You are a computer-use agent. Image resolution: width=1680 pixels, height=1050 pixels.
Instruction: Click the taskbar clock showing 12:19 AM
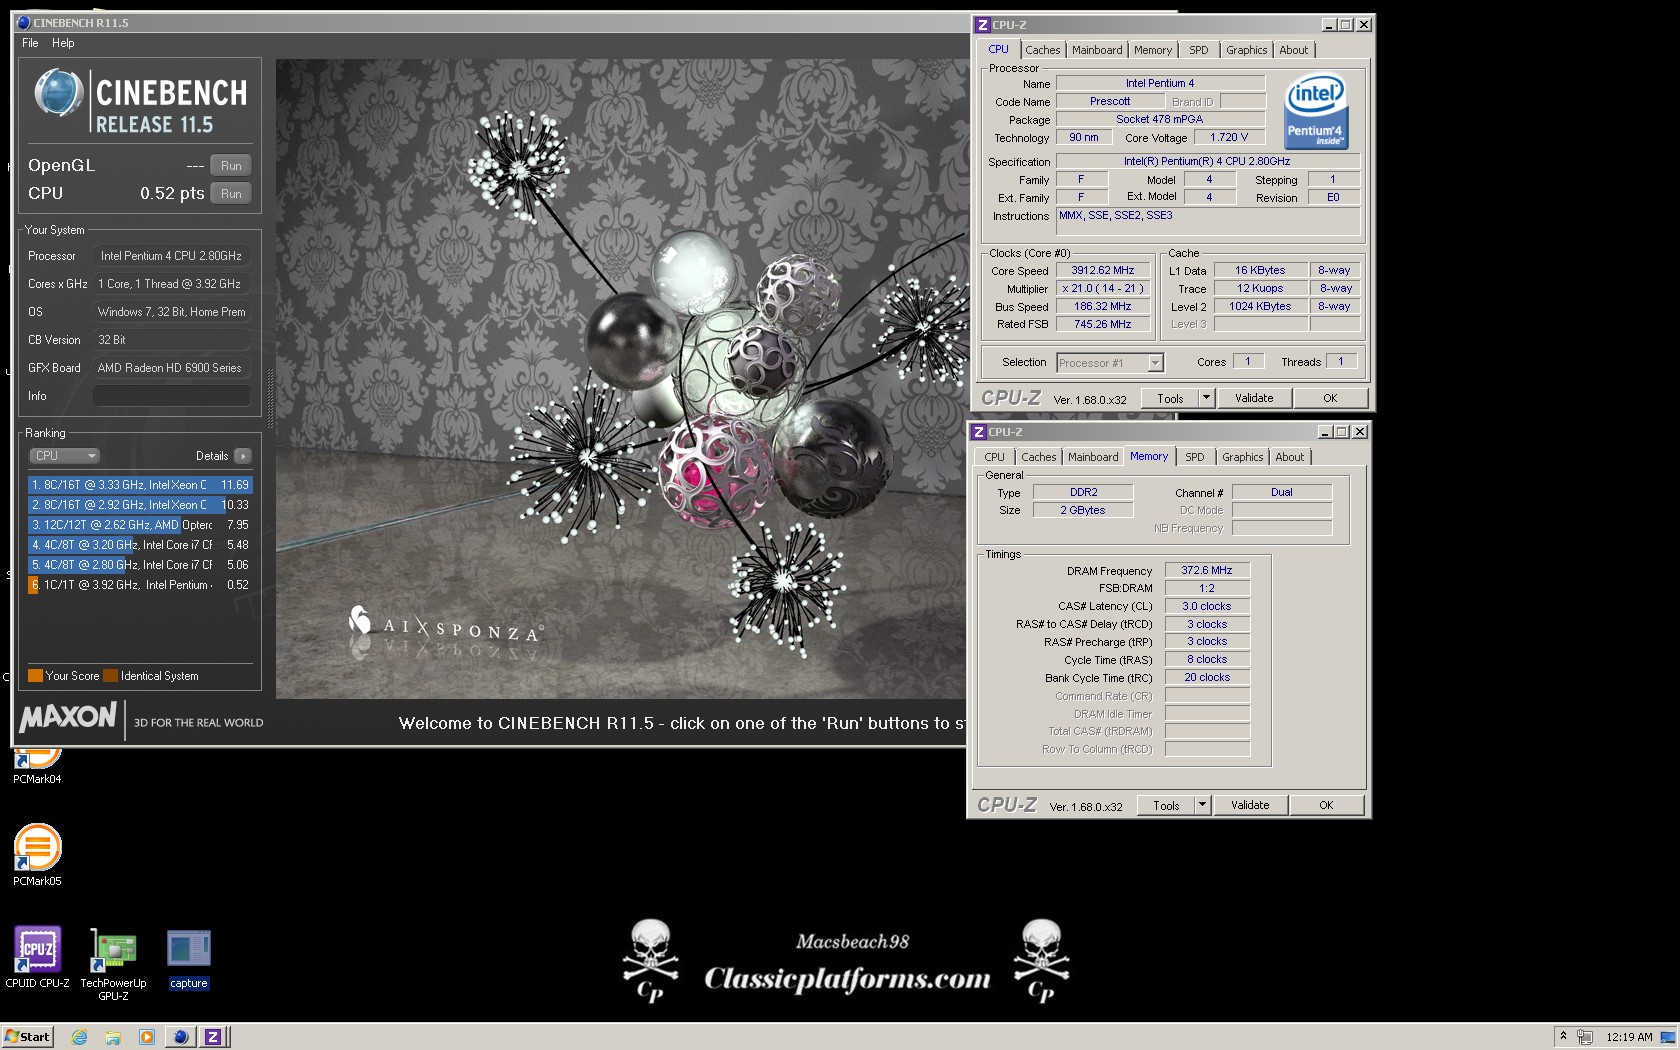pyautogui.click(x=1629, y=1037)
